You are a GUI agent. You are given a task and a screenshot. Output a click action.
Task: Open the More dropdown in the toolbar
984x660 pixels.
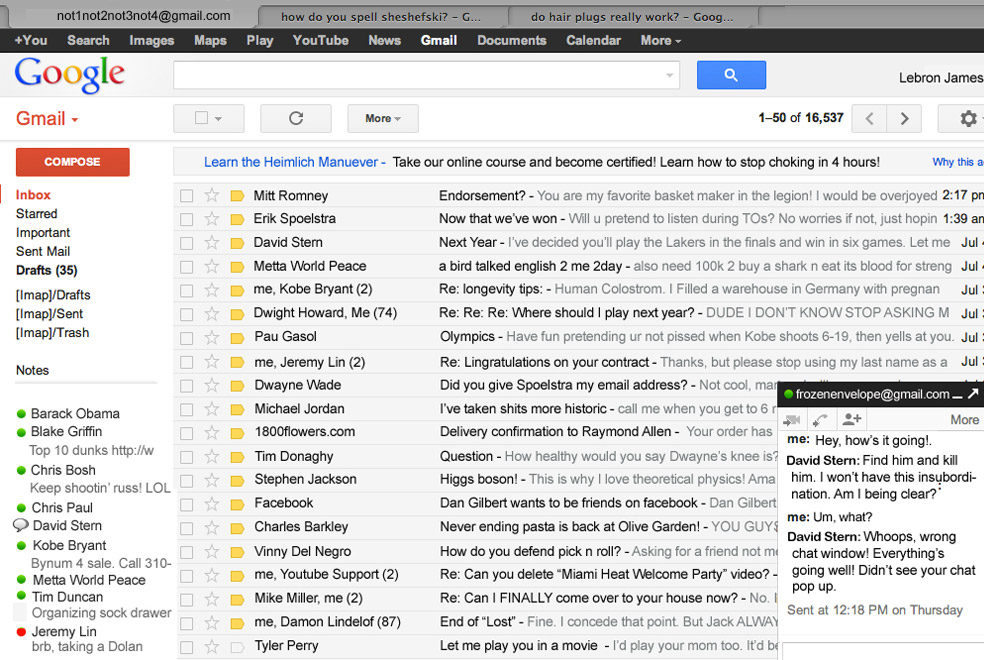[x=381, y=118]
